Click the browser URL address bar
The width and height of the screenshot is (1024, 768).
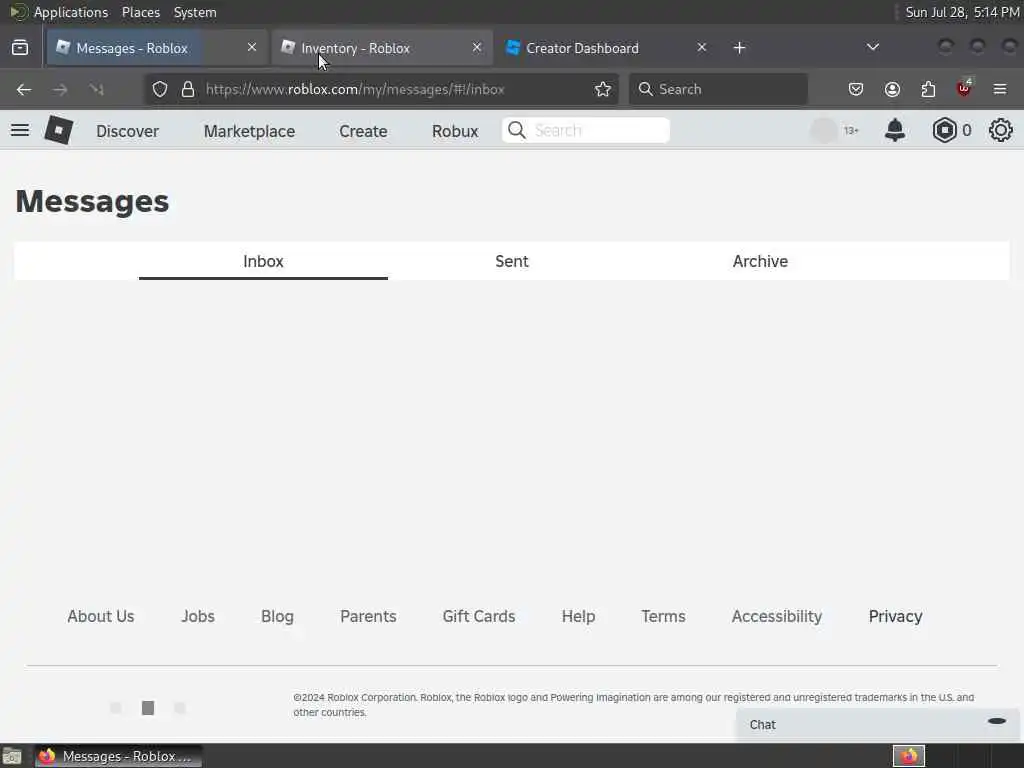[382, 89]
